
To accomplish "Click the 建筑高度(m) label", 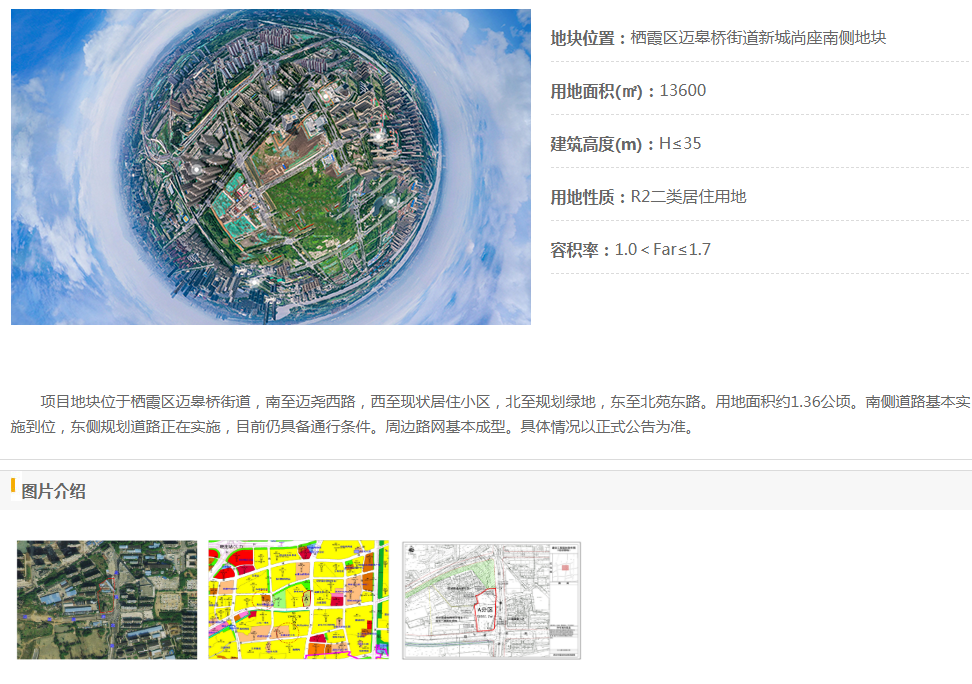I will point(596,144).
